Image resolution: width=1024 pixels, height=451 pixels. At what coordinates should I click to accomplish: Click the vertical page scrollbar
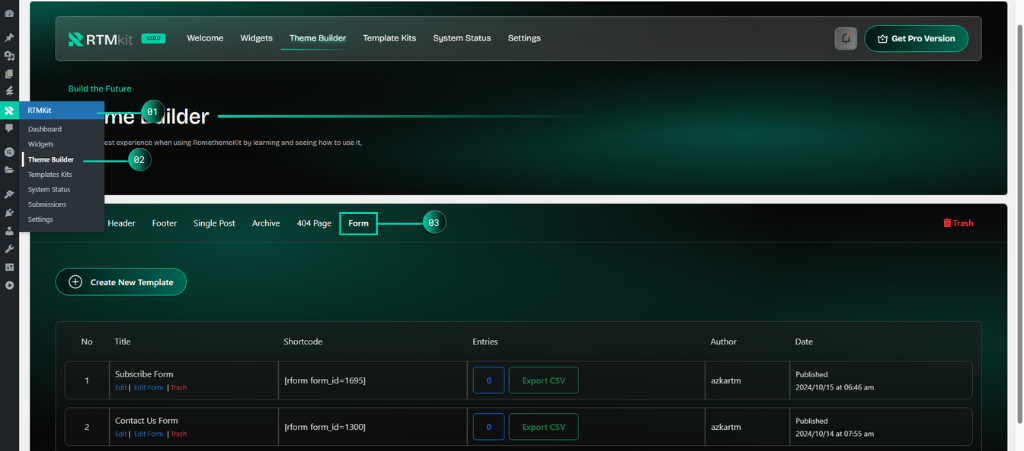click(x=1019, y=225)
